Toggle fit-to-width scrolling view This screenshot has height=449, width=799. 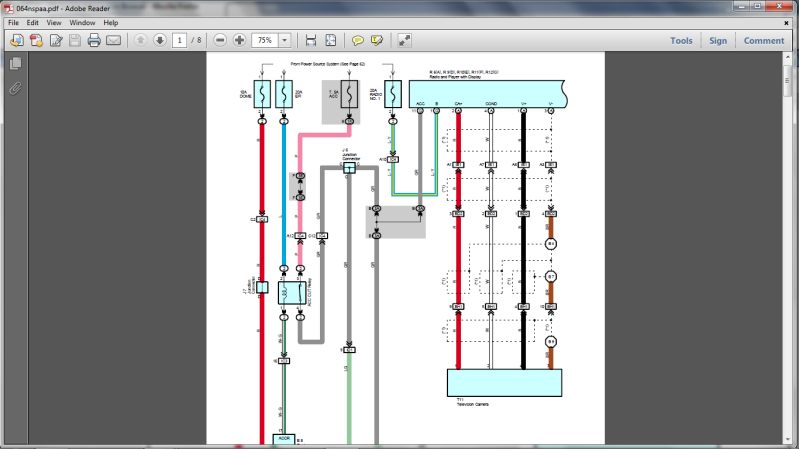coord(311,41)
